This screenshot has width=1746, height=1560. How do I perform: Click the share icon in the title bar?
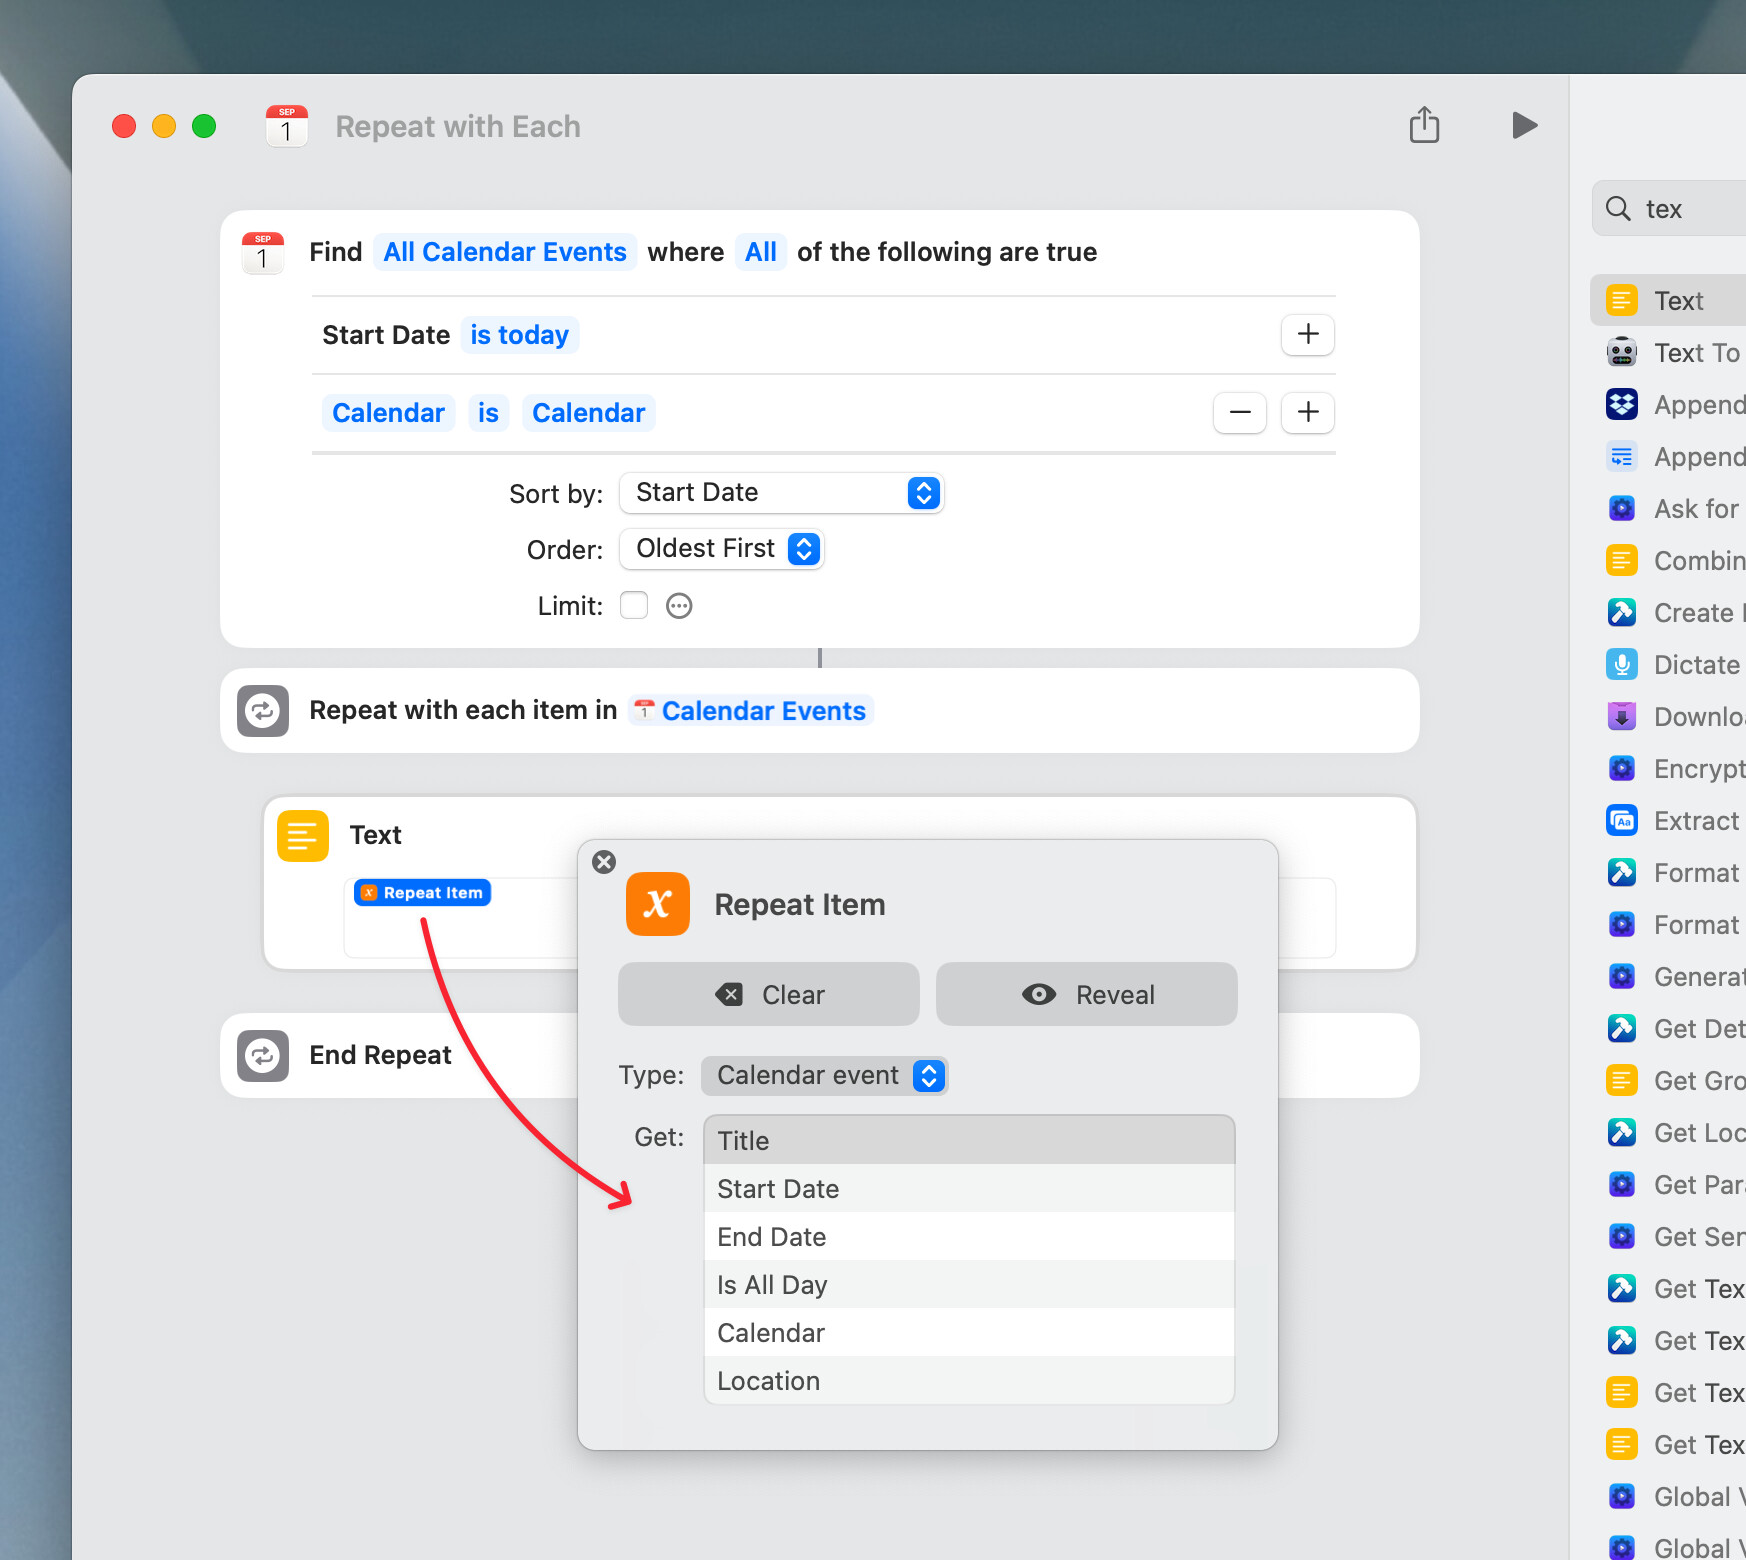[1424, 126]
